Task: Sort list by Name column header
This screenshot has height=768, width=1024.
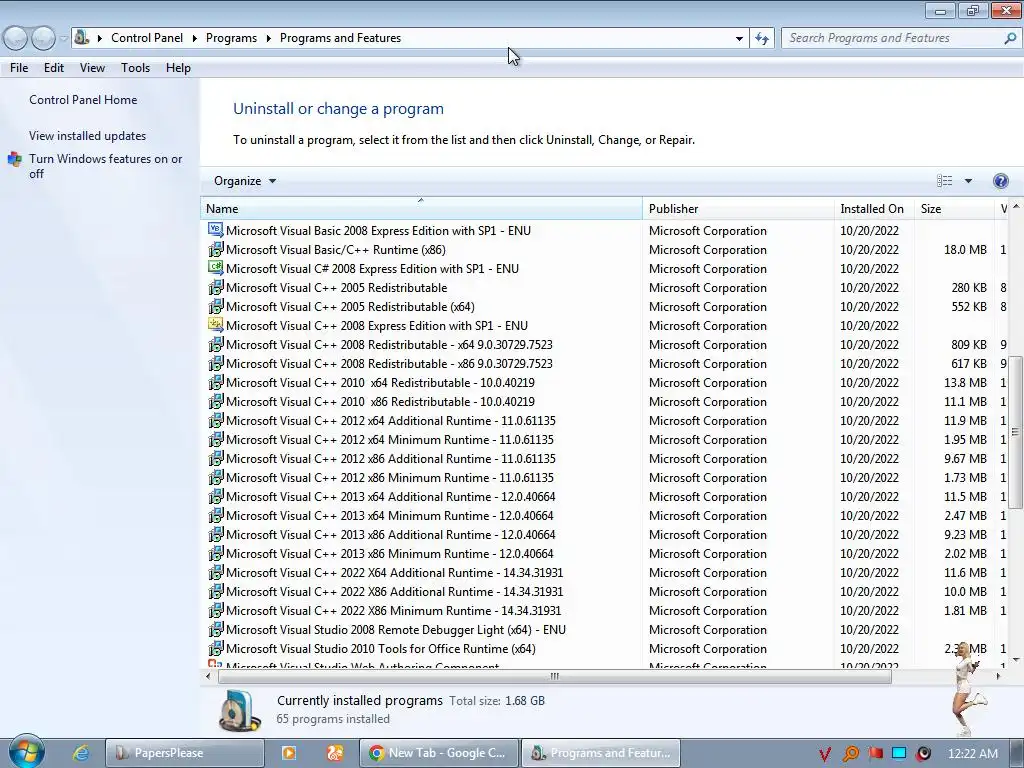Action: (421, 209)
